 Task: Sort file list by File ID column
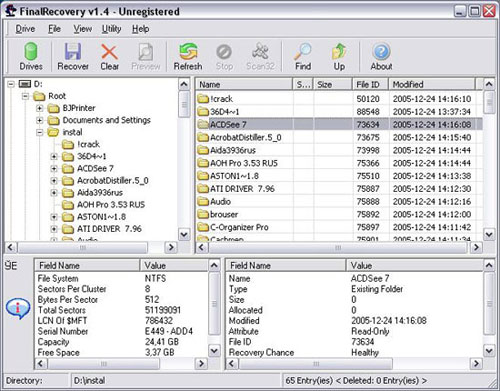pyautogui.click(x=370, y=84)
